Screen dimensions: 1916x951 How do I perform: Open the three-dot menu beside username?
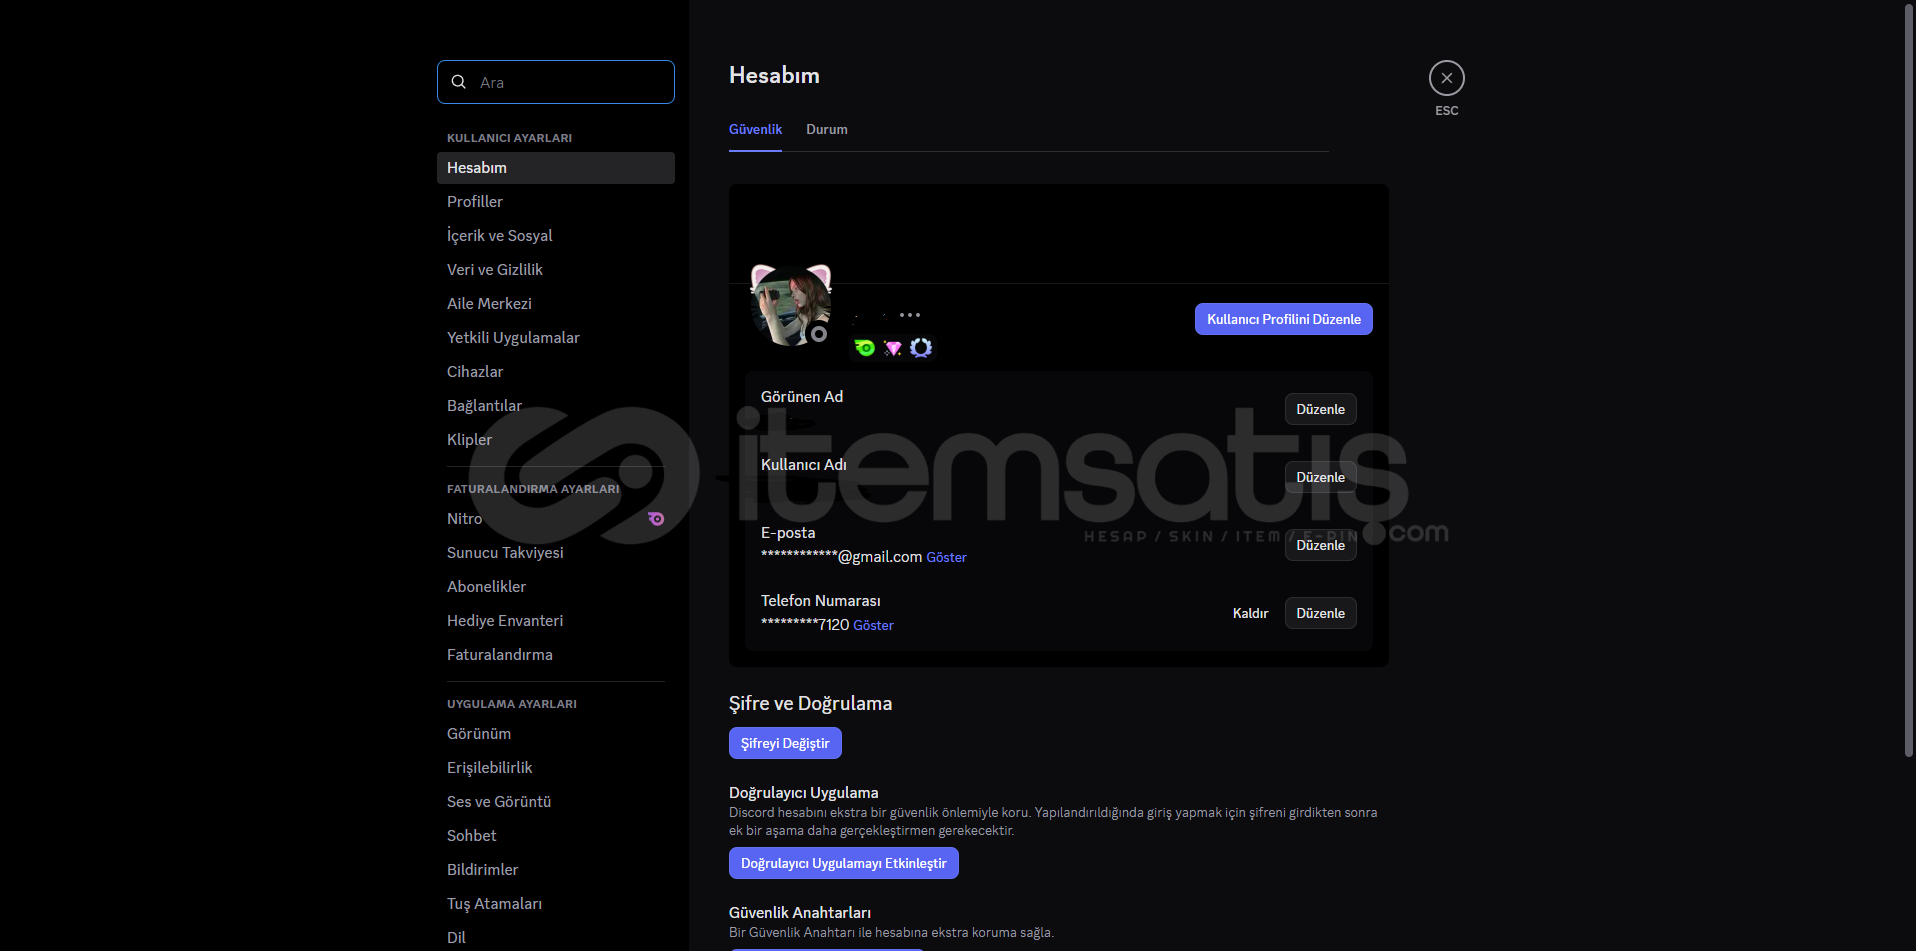[x=909, y=315]
